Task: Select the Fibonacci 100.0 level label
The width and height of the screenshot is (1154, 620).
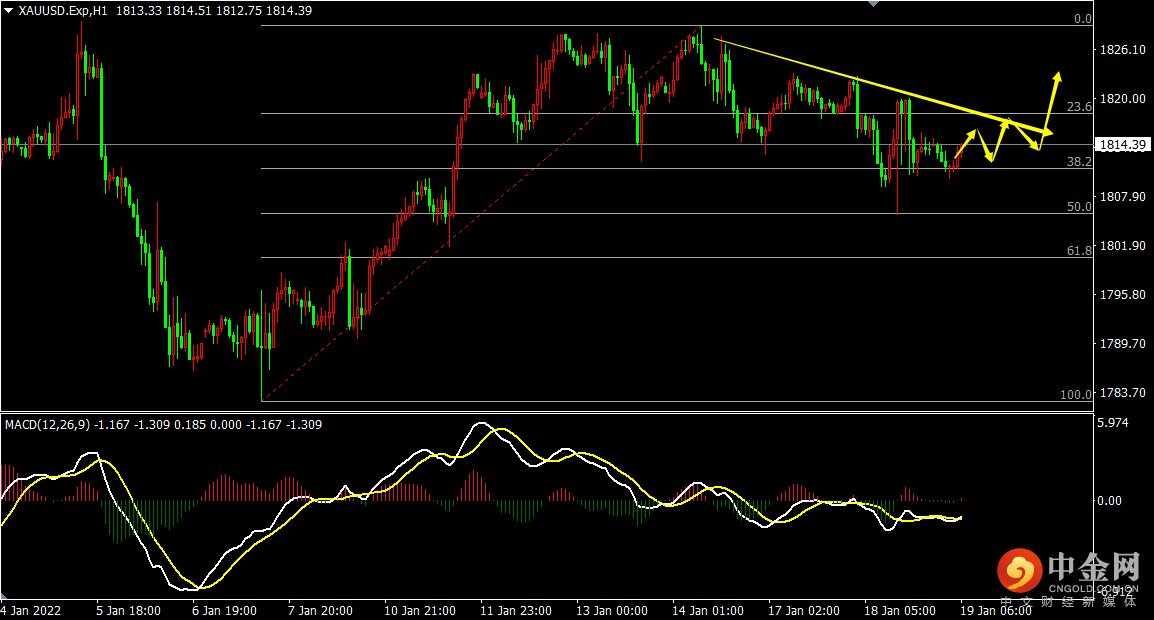Action: point(1076,395)
